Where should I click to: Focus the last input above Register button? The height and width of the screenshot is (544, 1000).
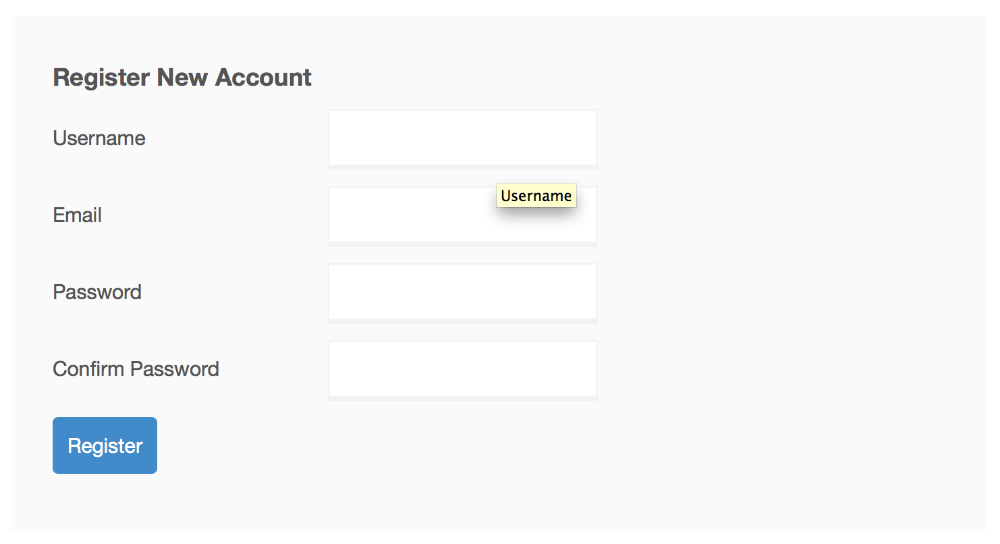click(x=462, y=369)
